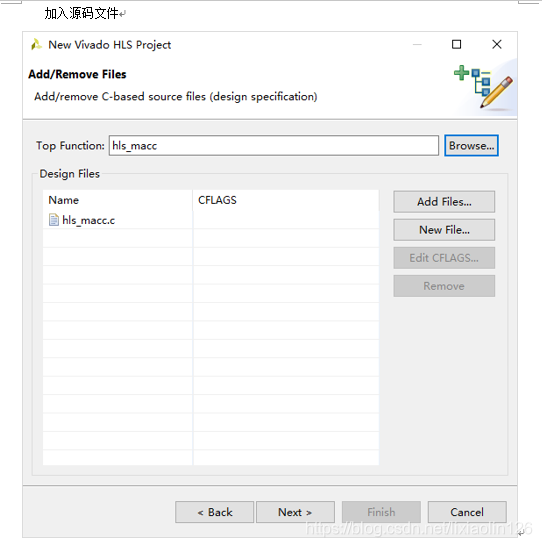Viewport: 542px width, 547px height.
Task: Click the Name column header
Action: pyautogui.click(x=118, y=200)
